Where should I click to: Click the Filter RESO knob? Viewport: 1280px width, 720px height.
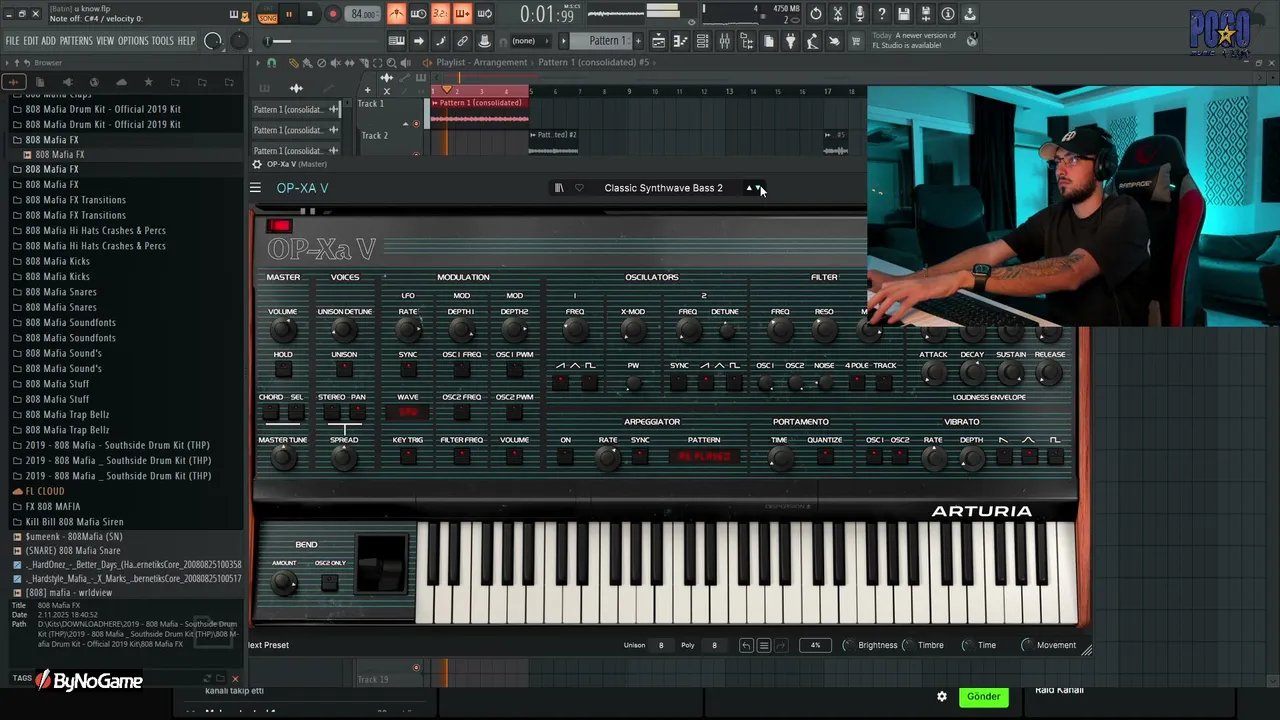tap(824, 329)
